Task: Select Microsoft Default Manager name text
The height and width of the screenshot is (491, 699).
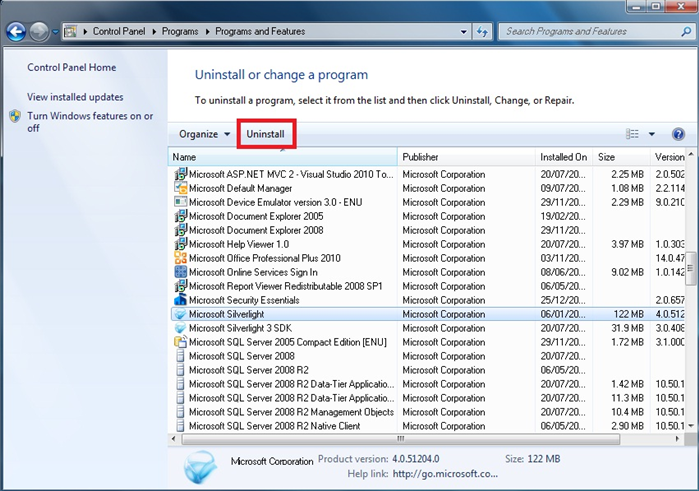Action: pos(240,188)
